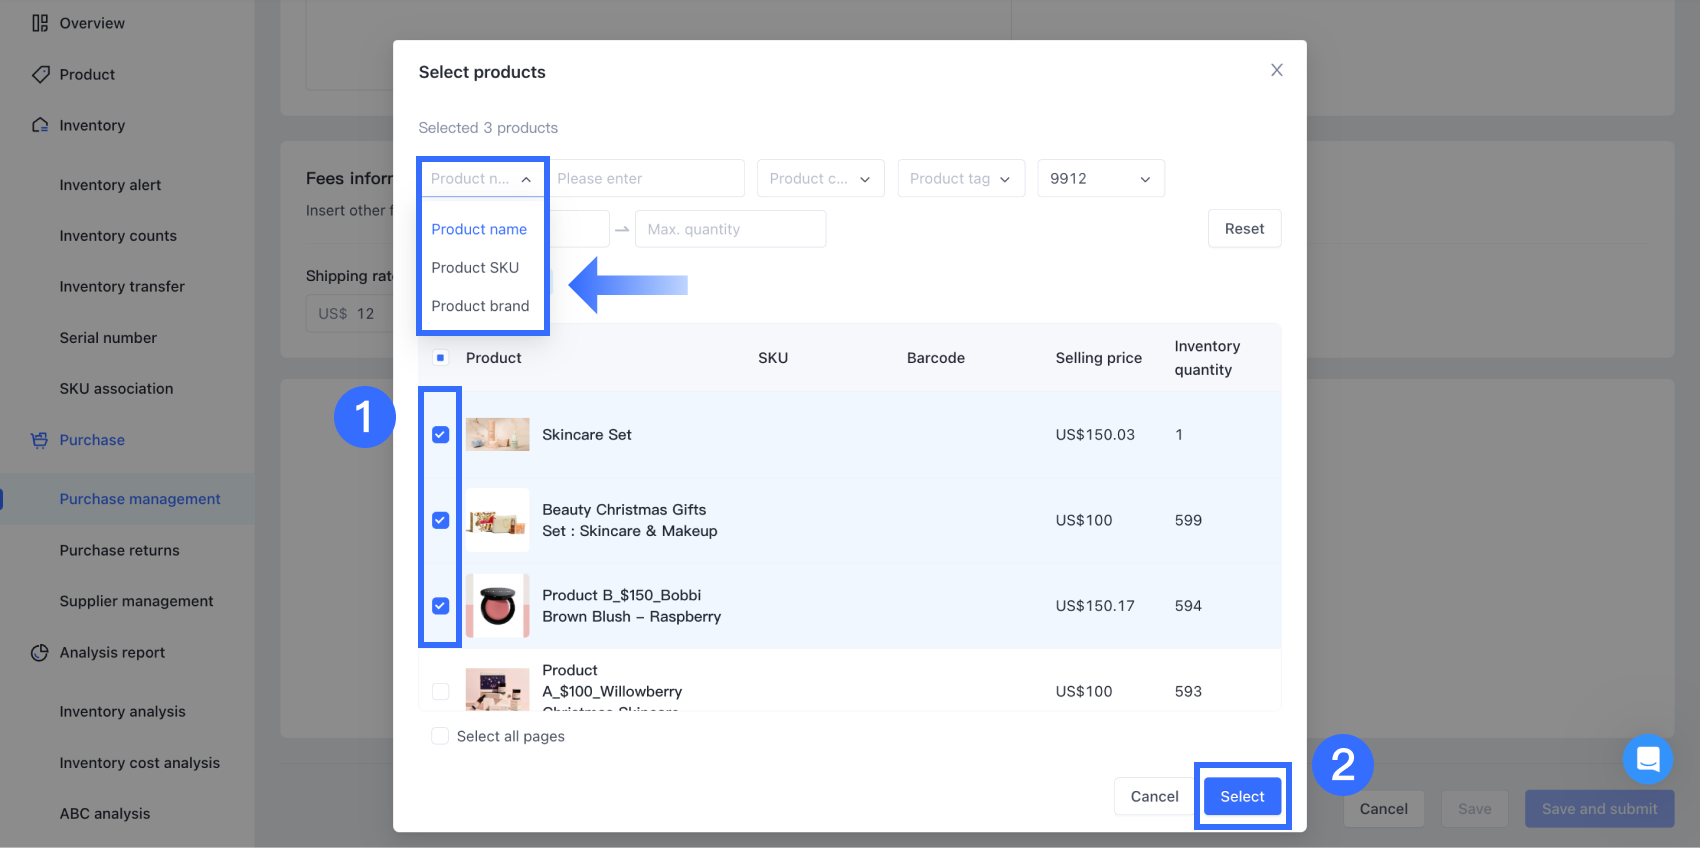The image size is (1700, 848).
Task: Click the Analysis report pie chart icon
Action: coord(40,653)
